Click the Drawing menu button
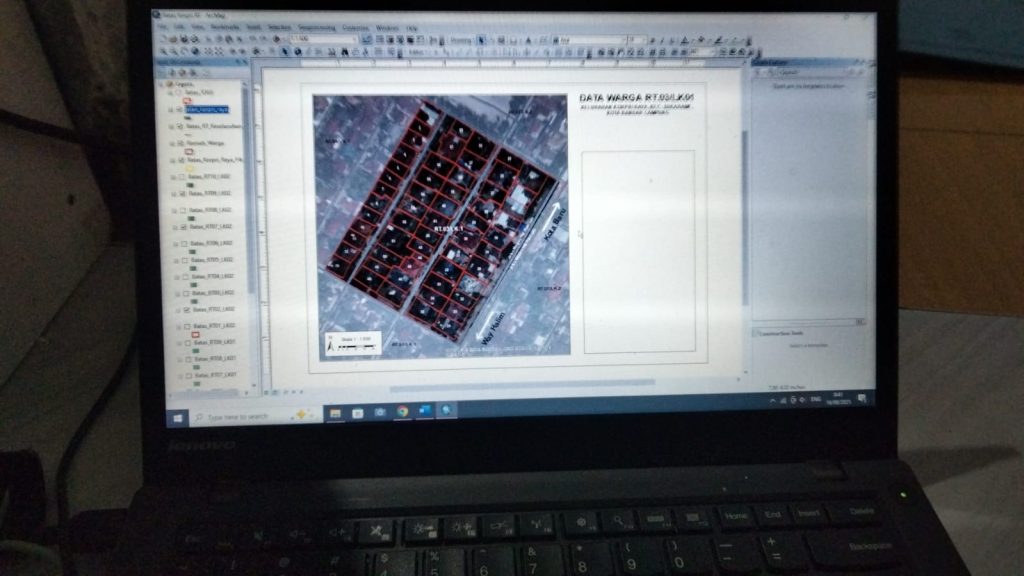 pyautogui.click(x=460, y=40)
